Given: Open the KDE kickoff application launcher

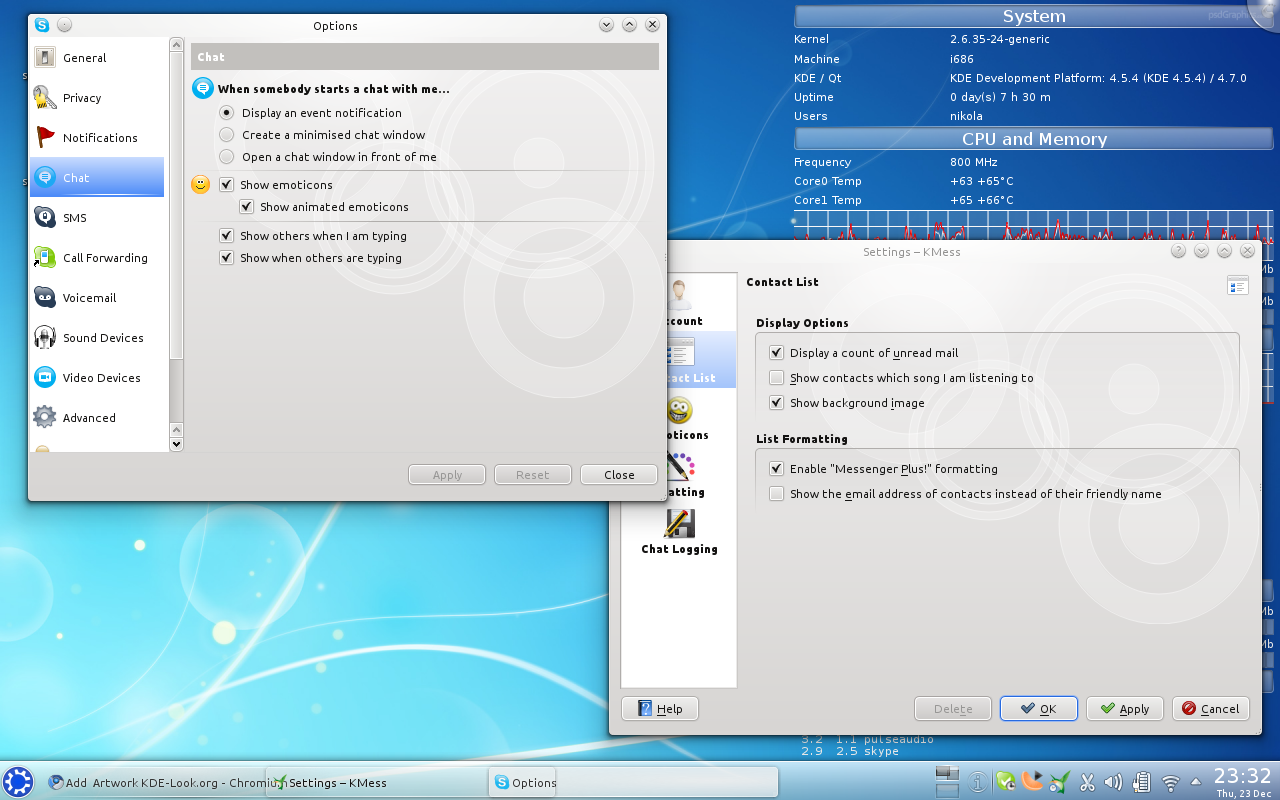Looking at the screenshot, I should click(x=18, y=782).
